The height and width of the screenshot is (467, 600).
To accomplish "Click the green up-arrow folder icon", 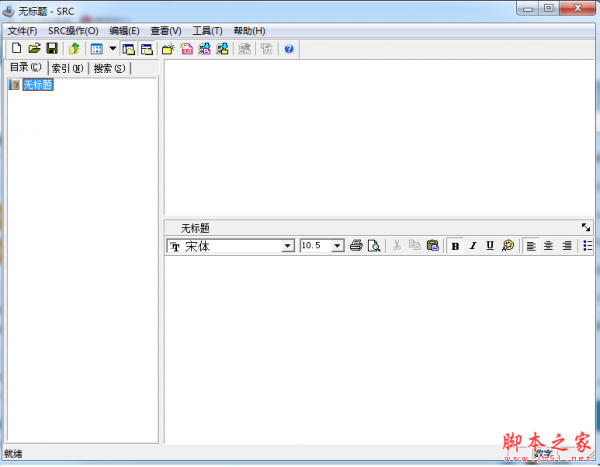I will 74,49.
